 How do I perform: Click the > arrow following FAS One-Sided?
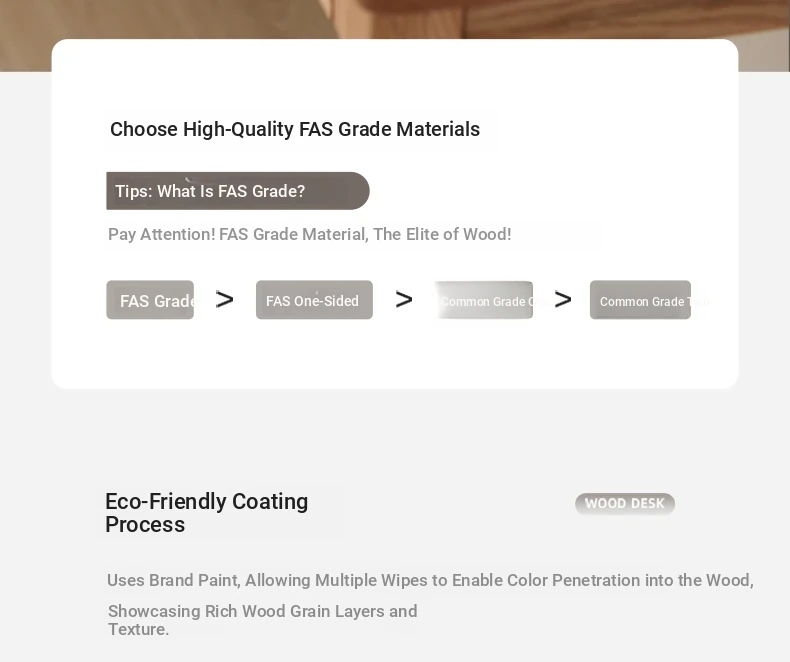click(x=404, y=300)
